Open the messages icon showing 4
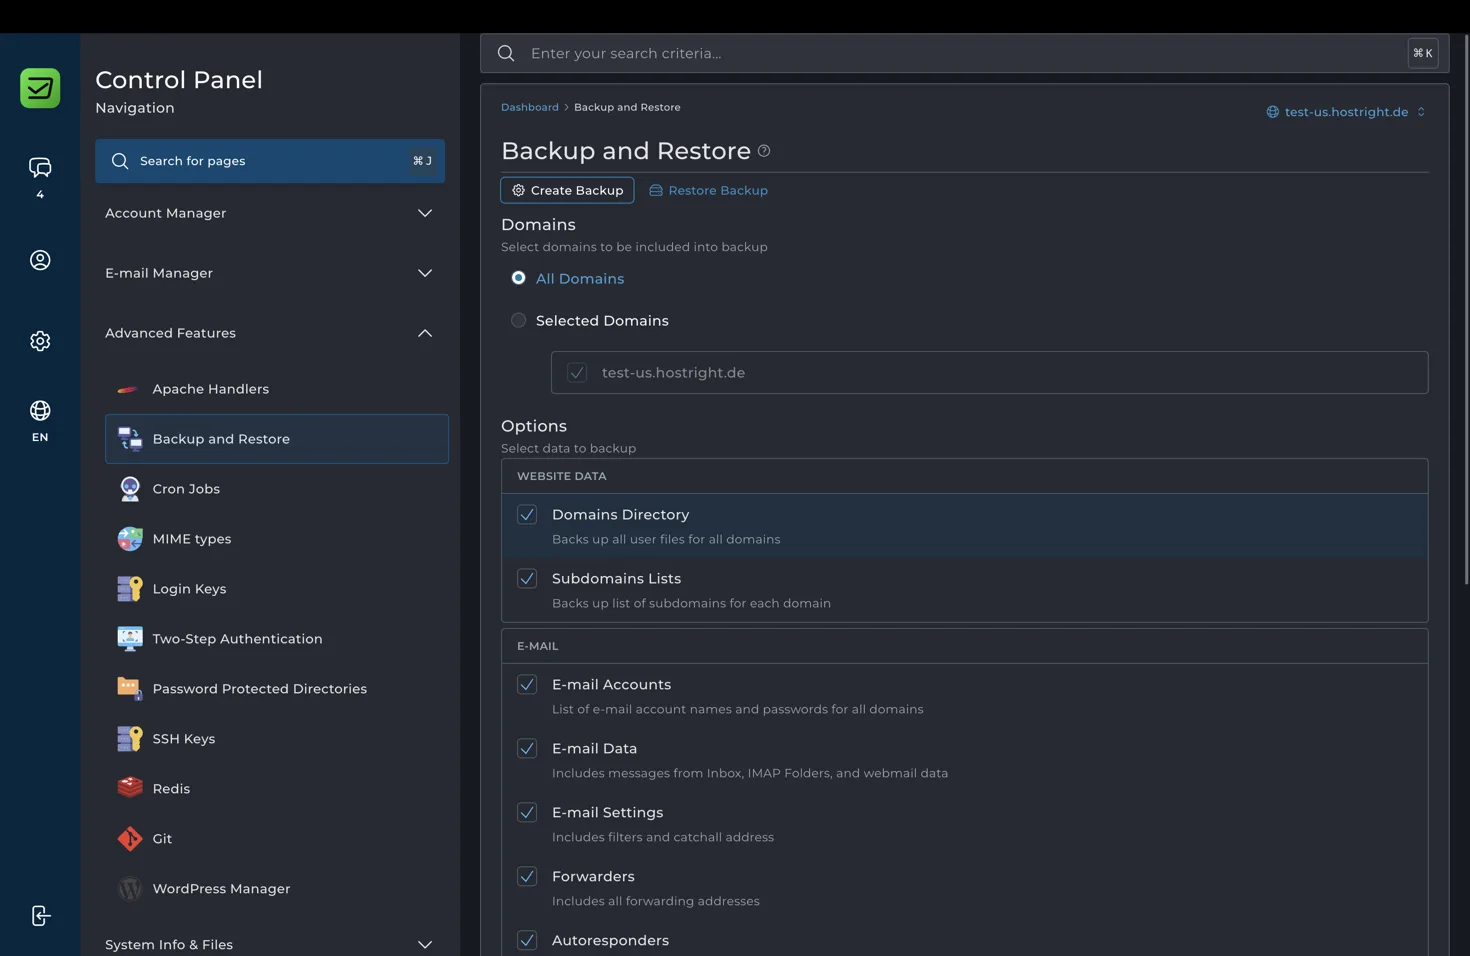 (40, 167)
